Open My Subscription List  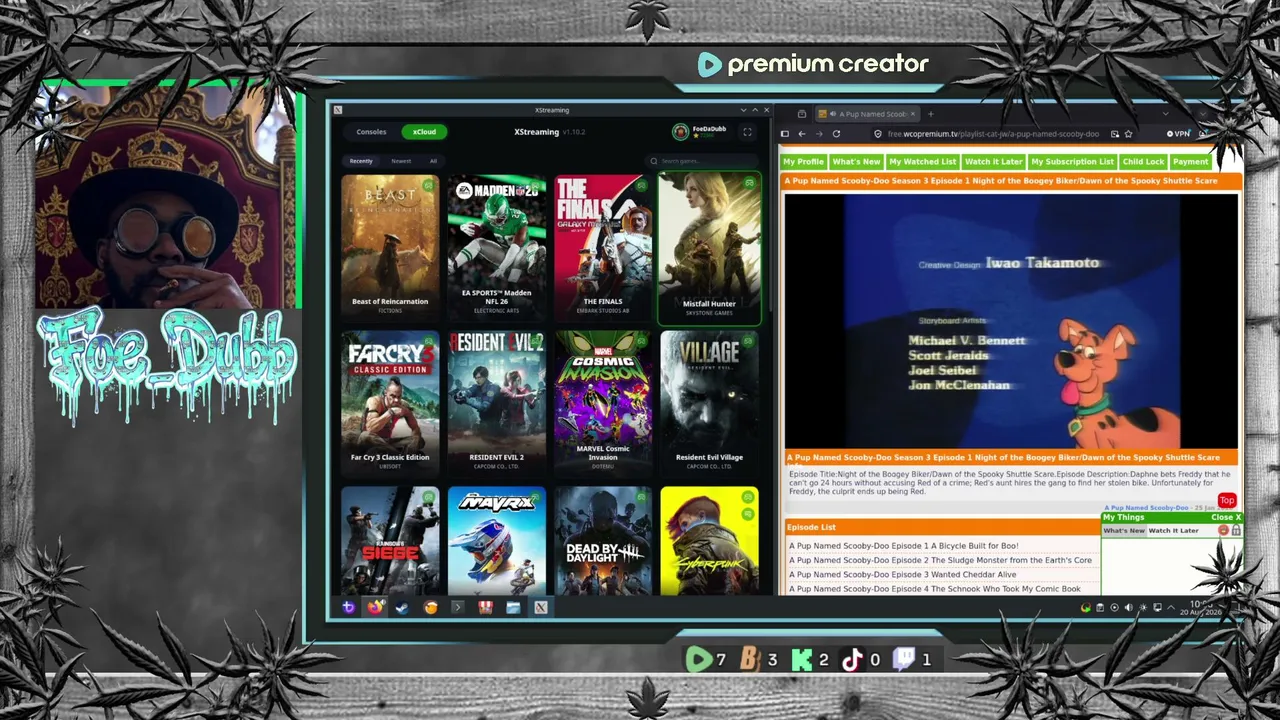click(x=1072, y=162)
